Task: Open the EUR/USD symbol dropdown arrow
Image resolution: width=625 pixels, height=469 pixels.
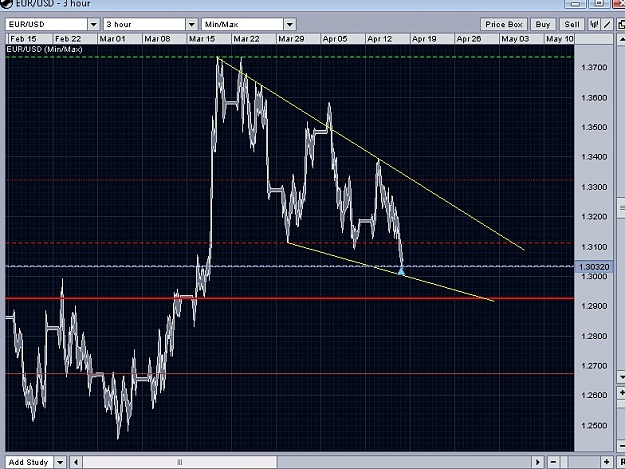Action: [94, 24]
